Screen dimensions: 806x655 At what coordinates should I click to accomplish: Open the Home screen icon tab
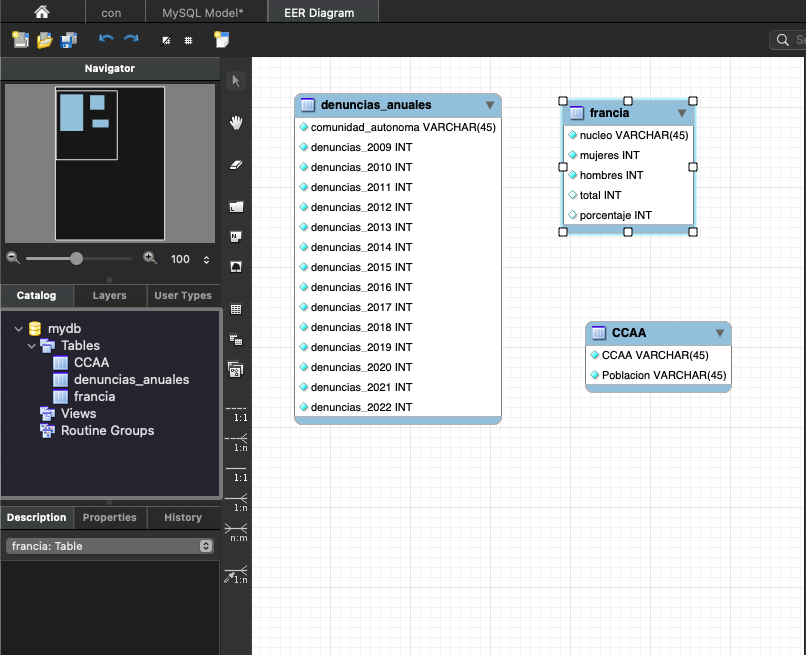click(42, 12)
